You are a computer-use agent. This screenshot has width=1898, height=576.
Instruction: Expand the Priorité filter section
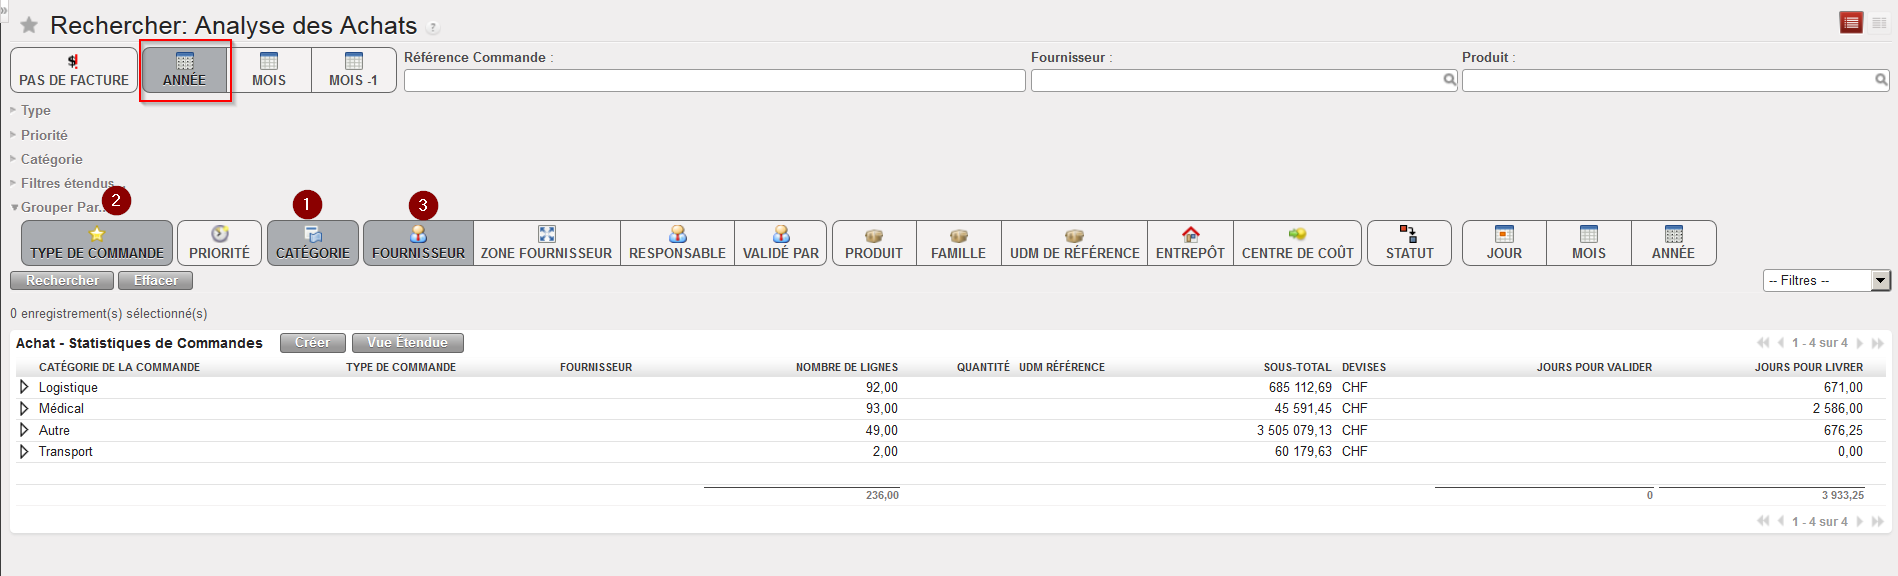point(44,135)
